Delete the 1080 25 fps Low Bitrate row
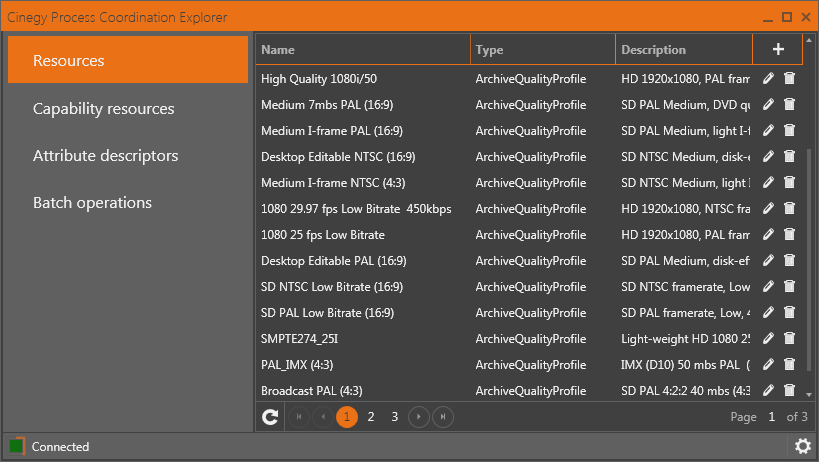 coord(789,234)
